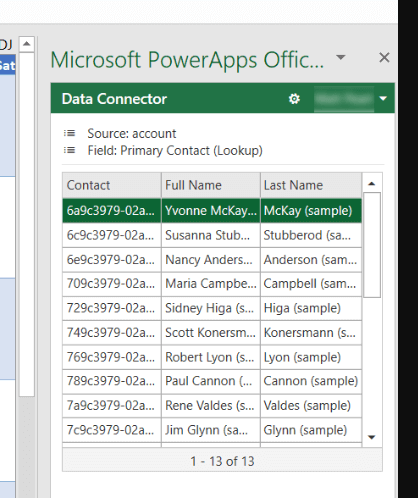The image size is (418, 498).
Task: Click the blurred user name in the header
Action: [344, 99]
